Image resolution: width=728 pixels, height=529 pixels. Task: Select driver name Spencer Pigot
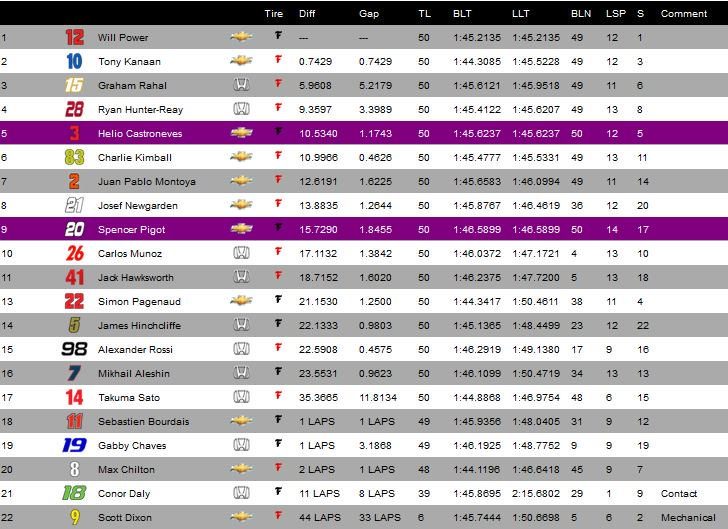tap(131, 229)
